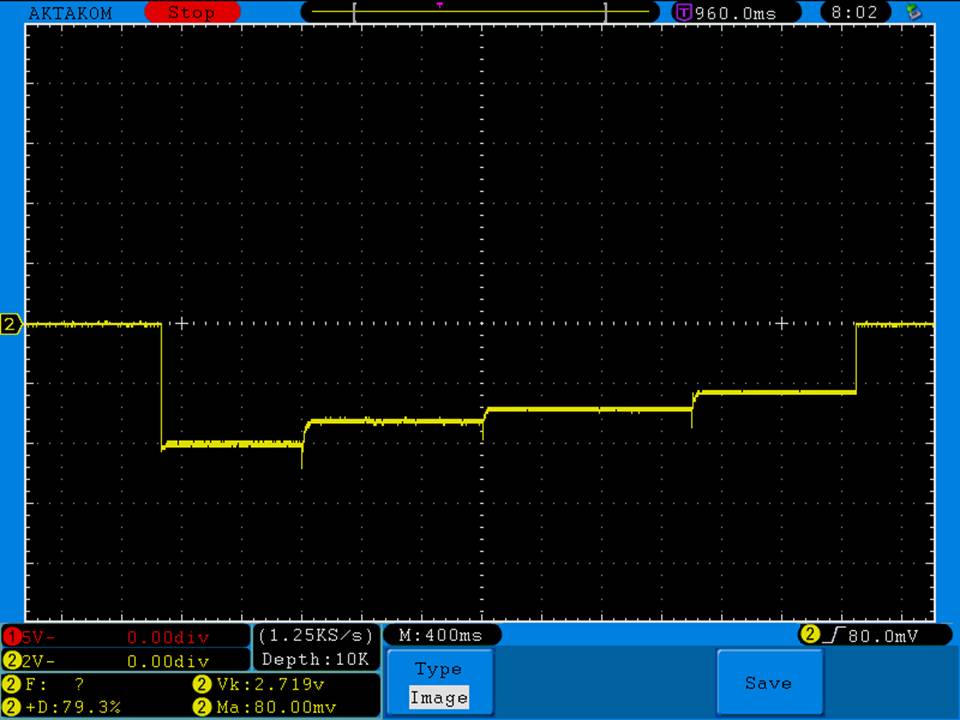Select the red channel 1 indicator (5V)
960x720 pixels.
12,637
